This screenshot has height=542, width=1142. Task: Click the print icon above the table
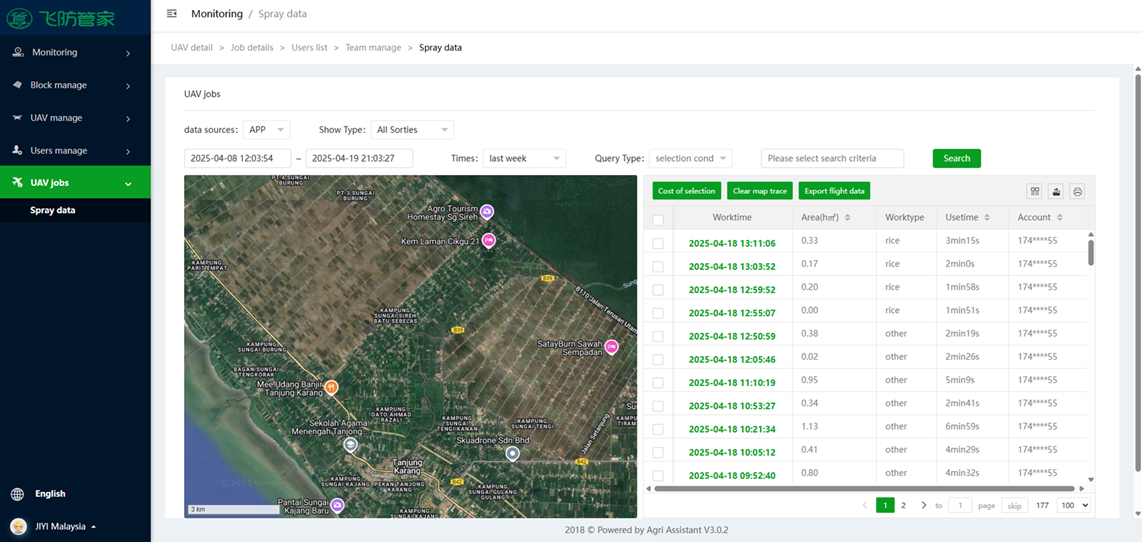(1077, 191)
